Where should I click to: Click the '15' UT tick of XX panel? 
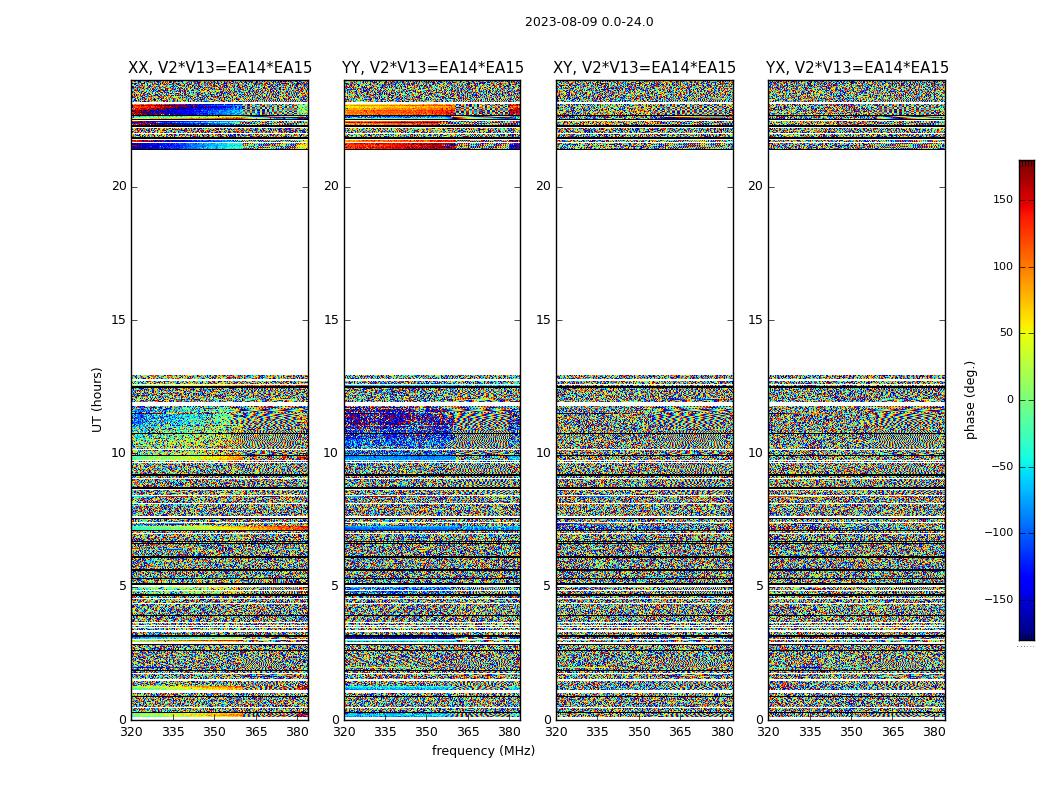point(119,320)
